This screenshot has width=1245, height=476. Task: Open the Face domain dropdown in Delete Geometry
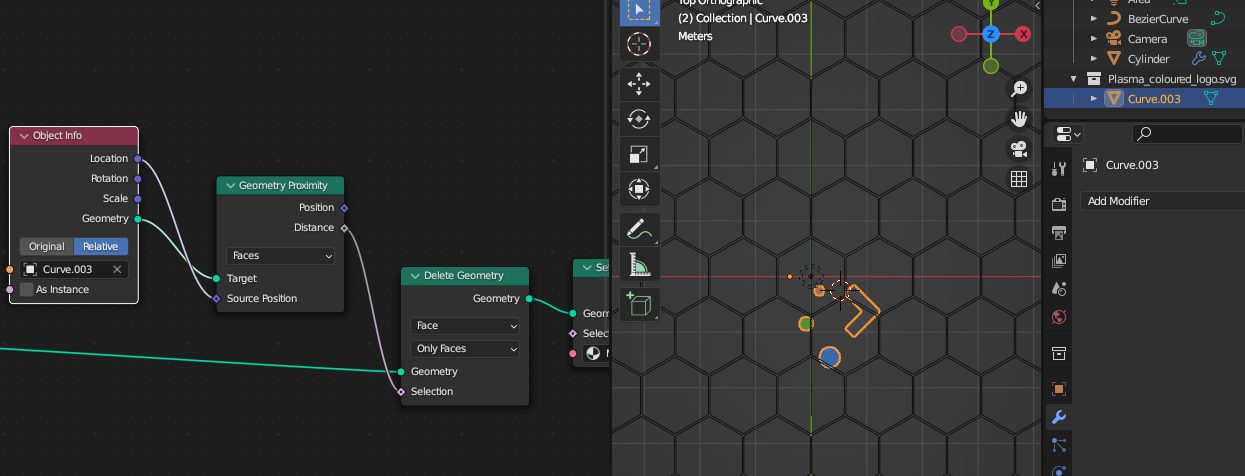coord(465,326)
